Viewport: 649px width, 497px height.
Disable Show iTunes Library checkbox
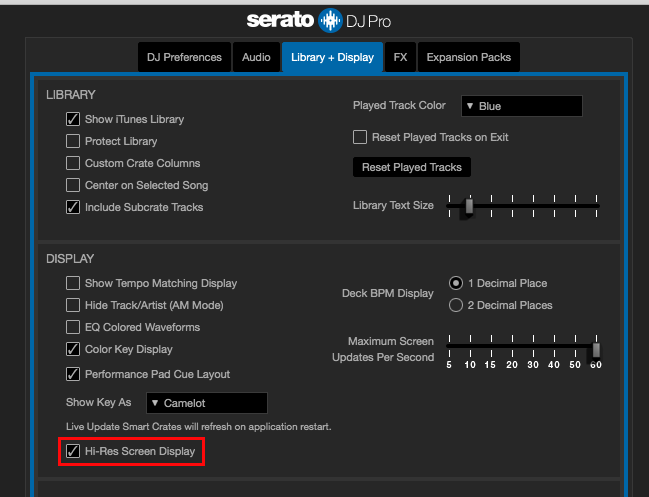pyautogui.click(x=73, y=119)
